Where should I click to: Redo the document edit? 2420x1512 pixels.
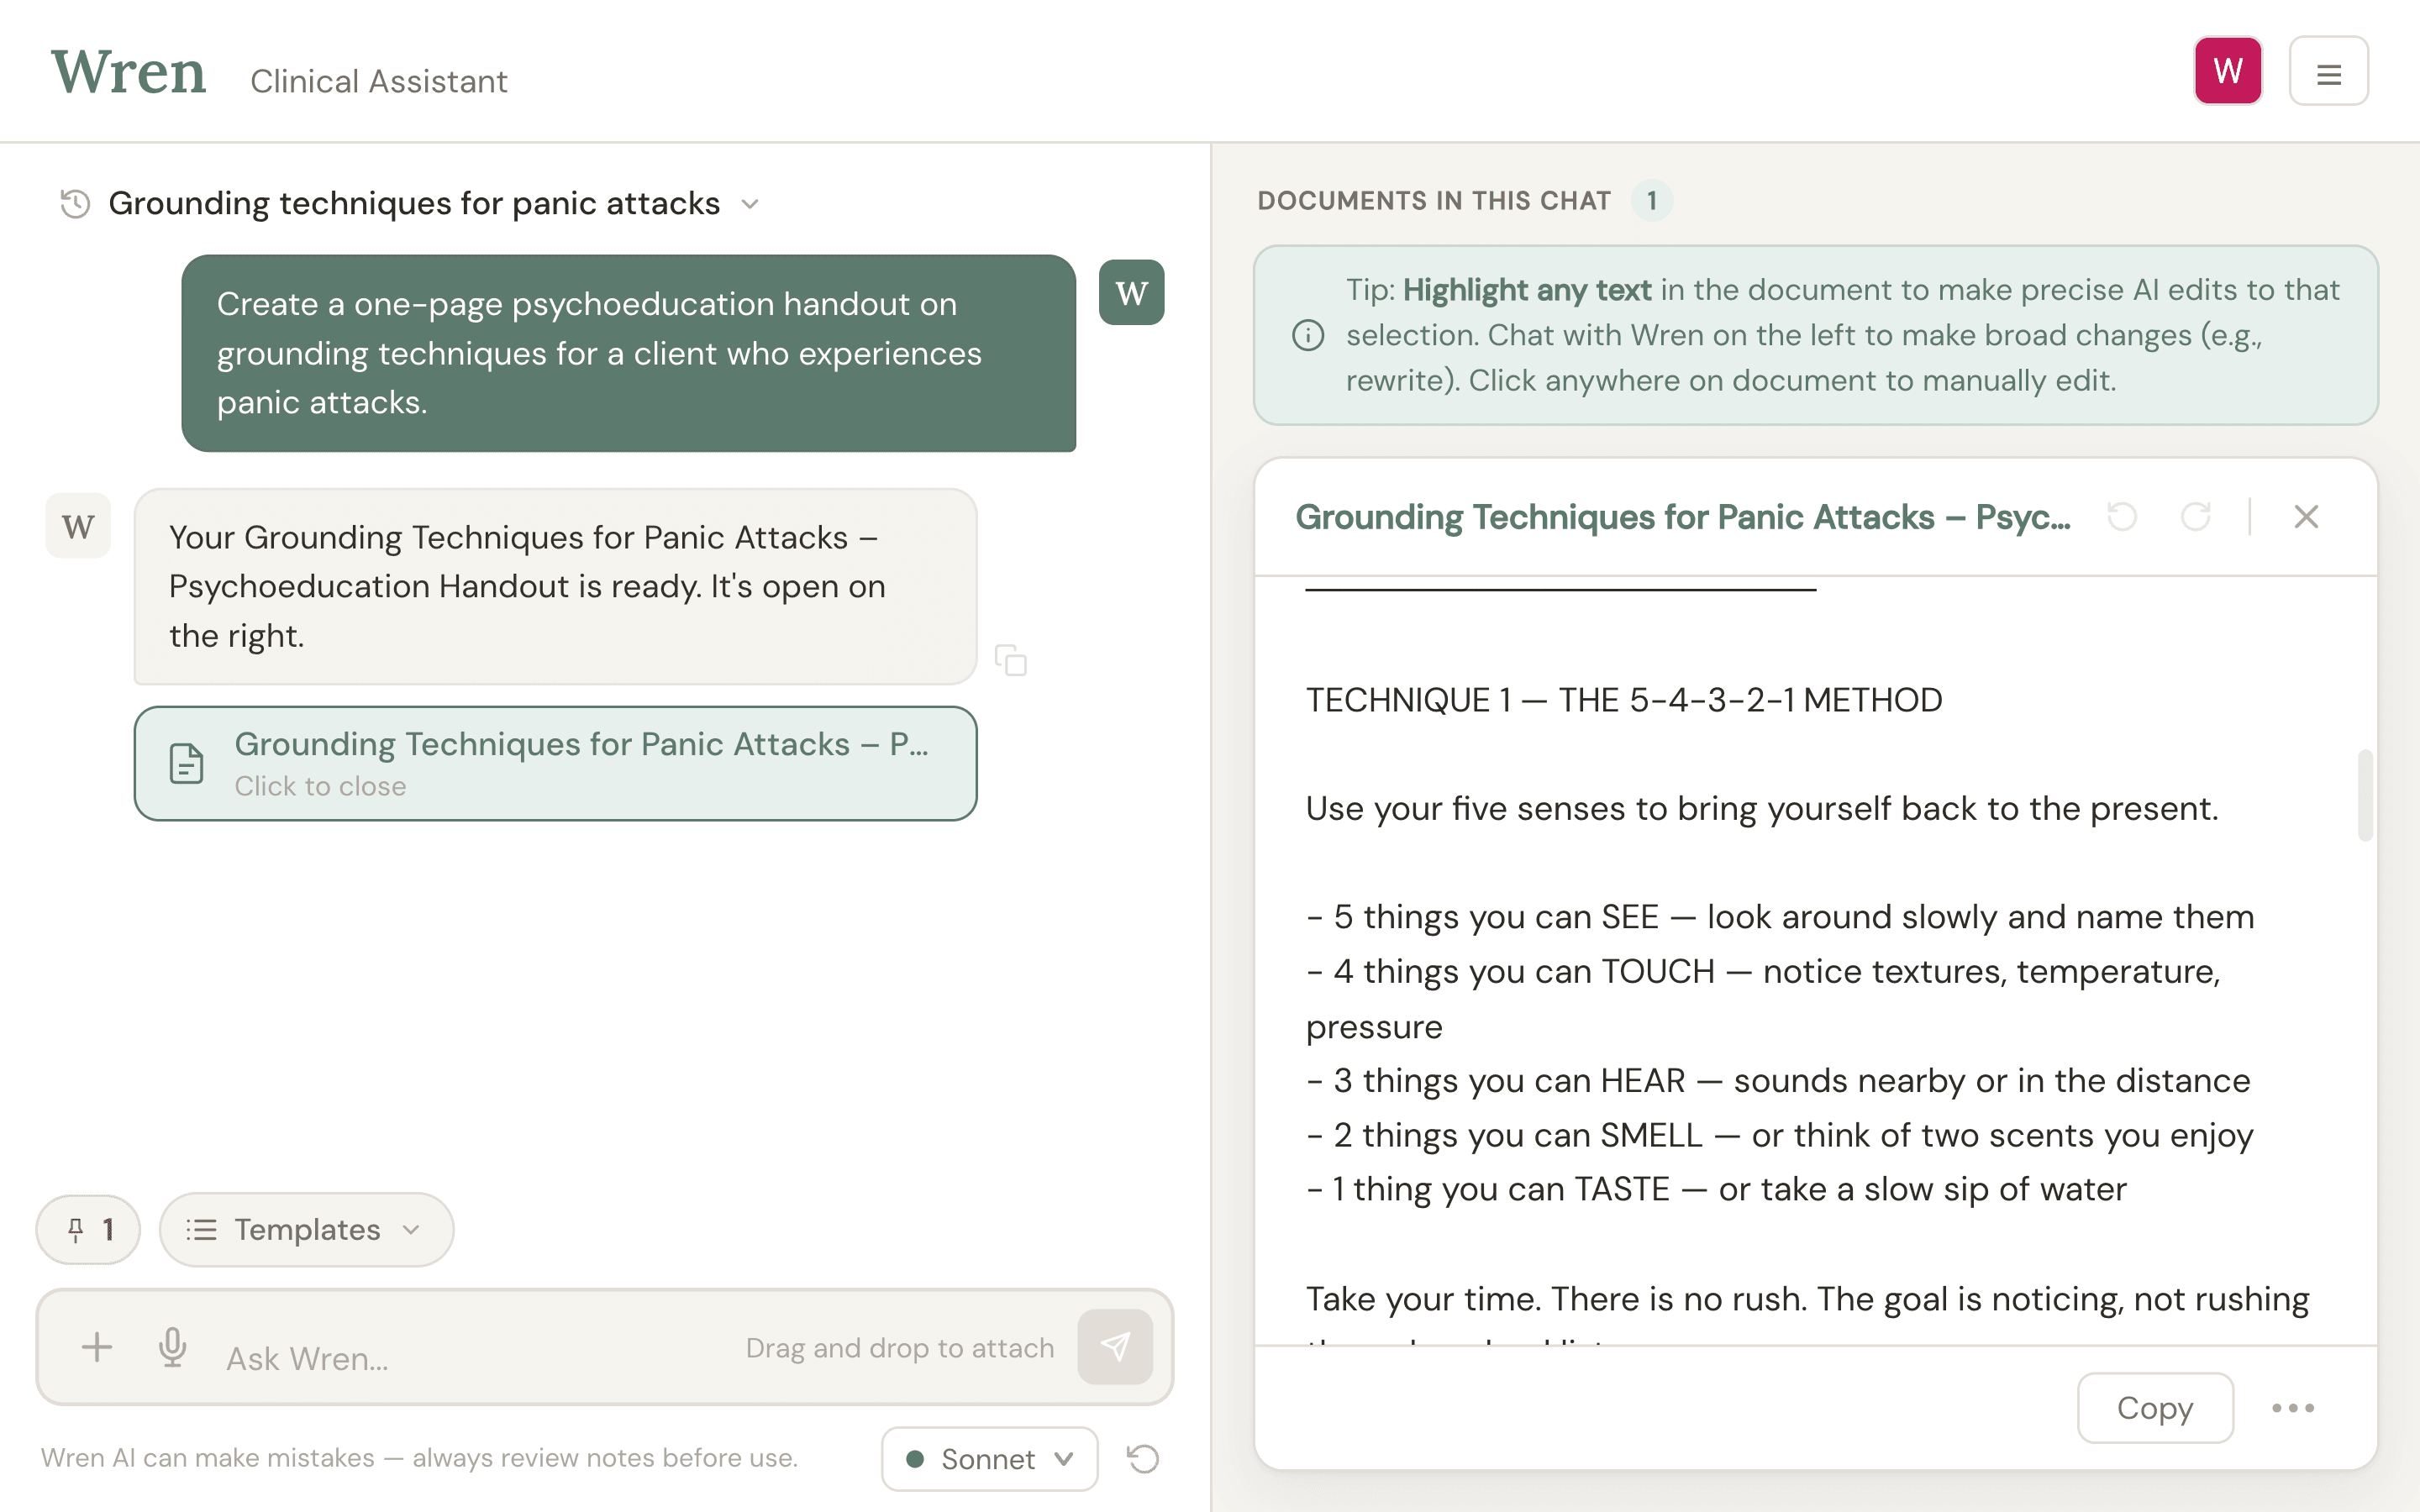(x=2195, y=517)
